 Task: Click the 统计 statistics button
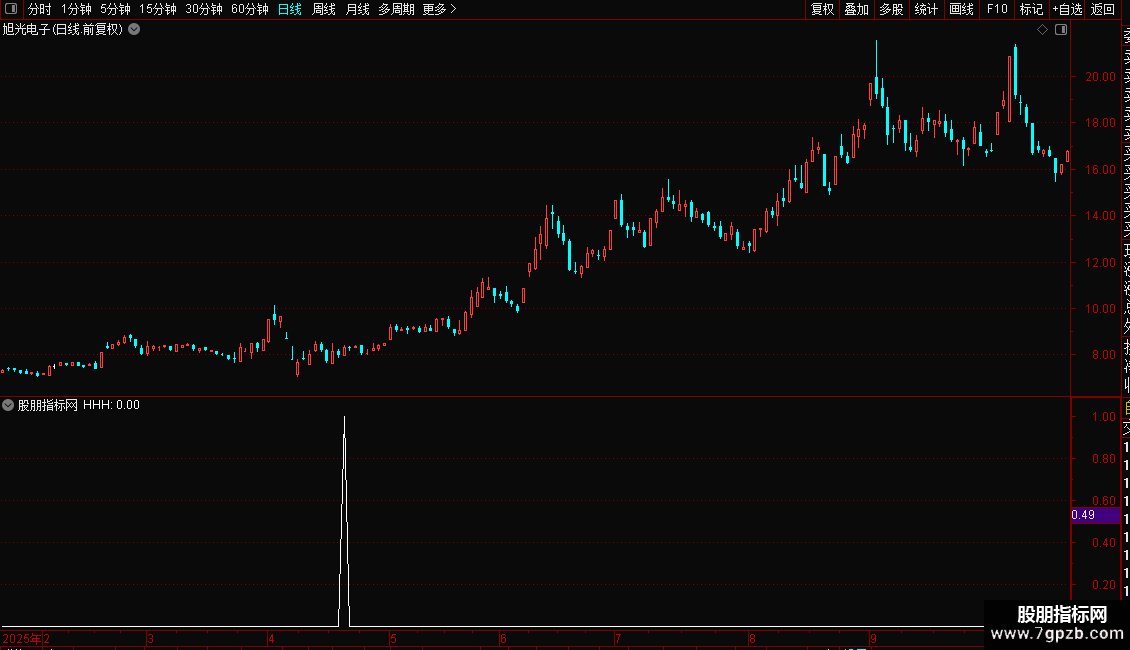[x=926, y=9]
